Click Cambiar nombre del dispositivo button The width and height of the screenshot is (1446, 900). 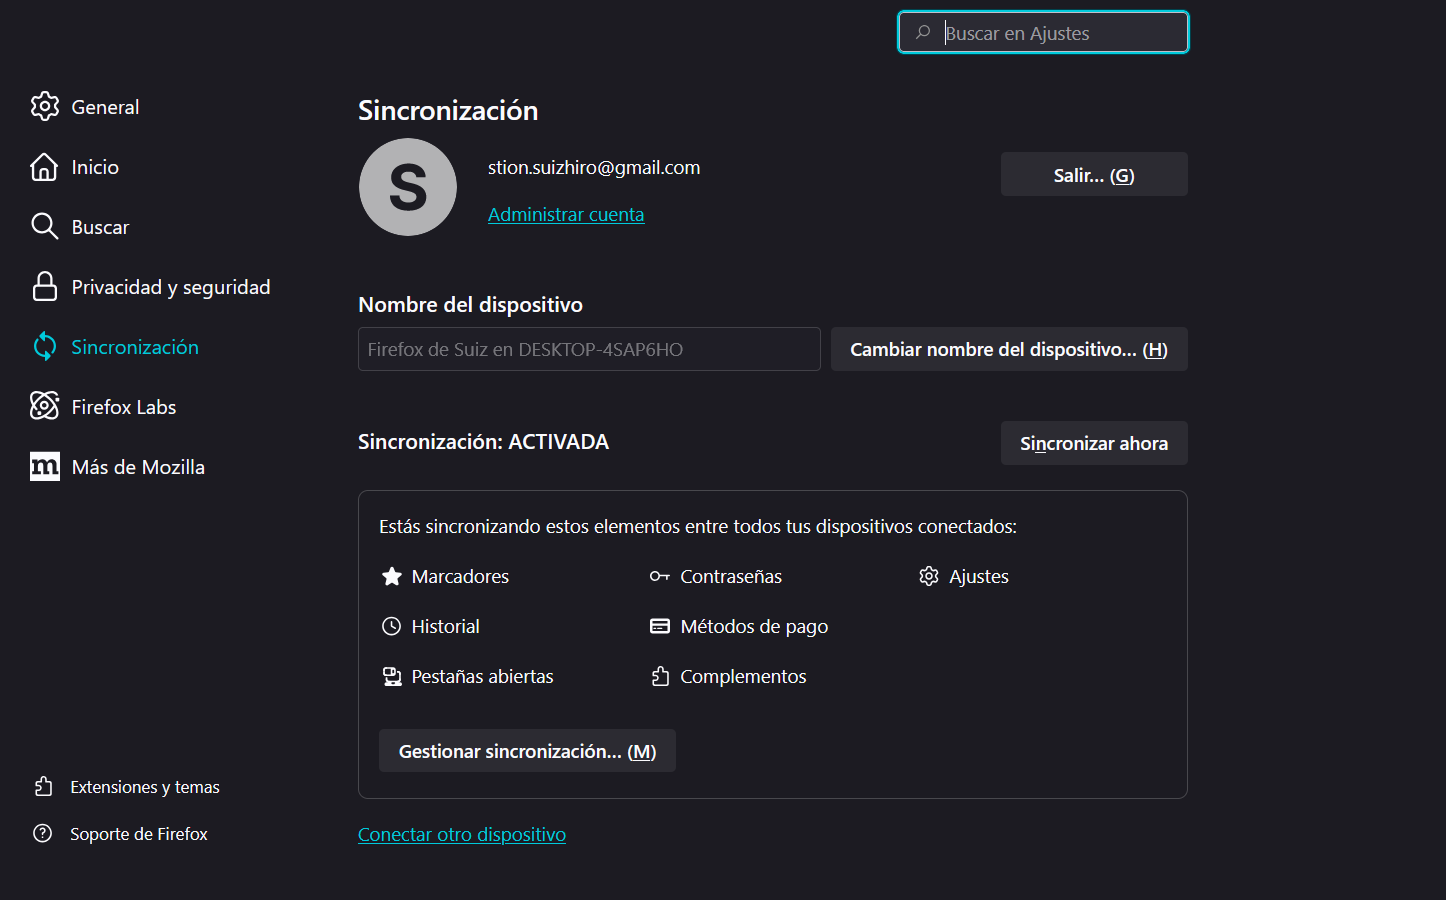coord(1009,349)
